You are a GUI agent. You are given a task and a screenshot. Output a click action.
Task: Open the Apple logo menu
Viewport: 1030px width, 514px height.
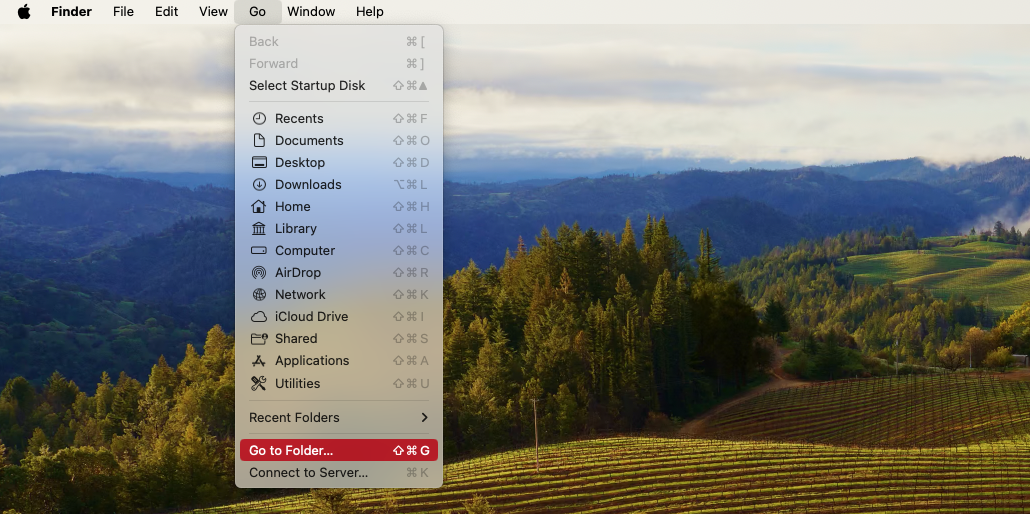(24, 12)
